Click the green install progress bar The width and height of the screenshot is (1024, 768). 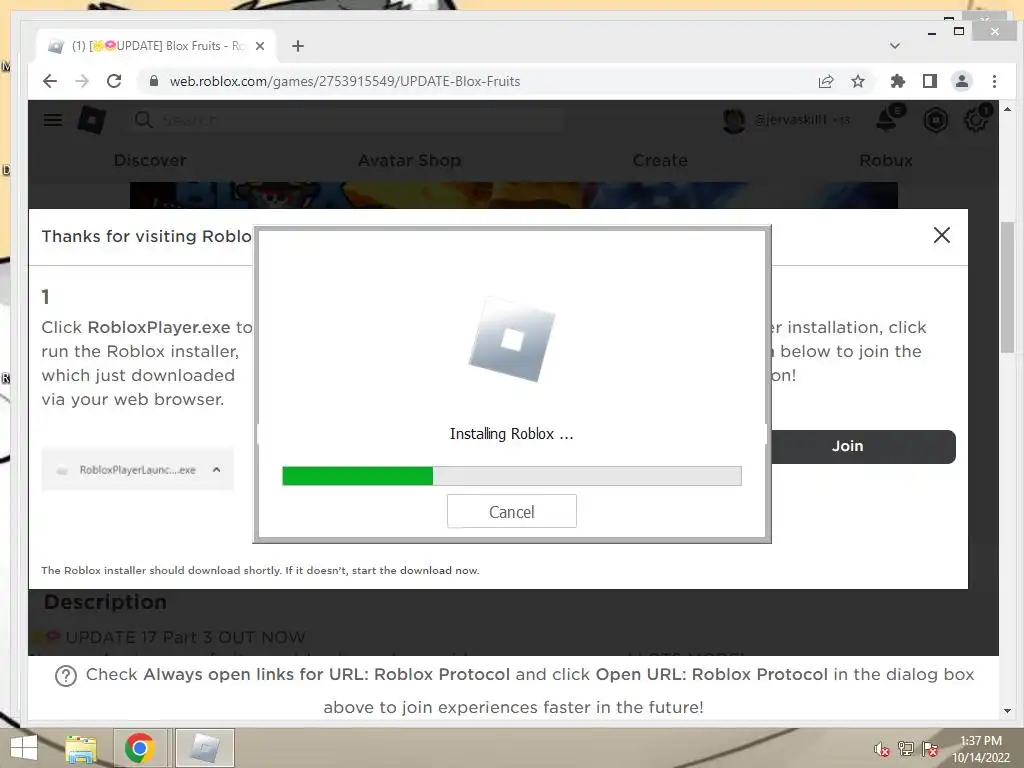tap(511, 475)
